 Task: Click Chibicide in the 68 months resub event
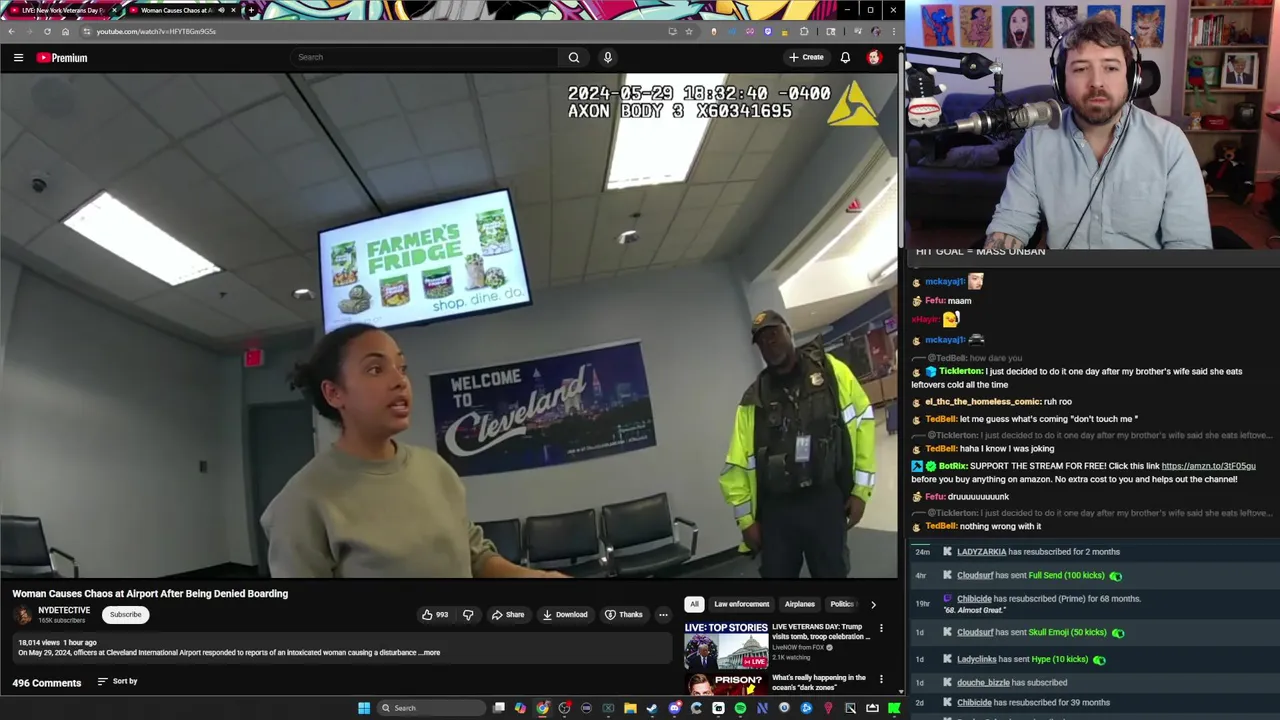click(x=974, y=599)
